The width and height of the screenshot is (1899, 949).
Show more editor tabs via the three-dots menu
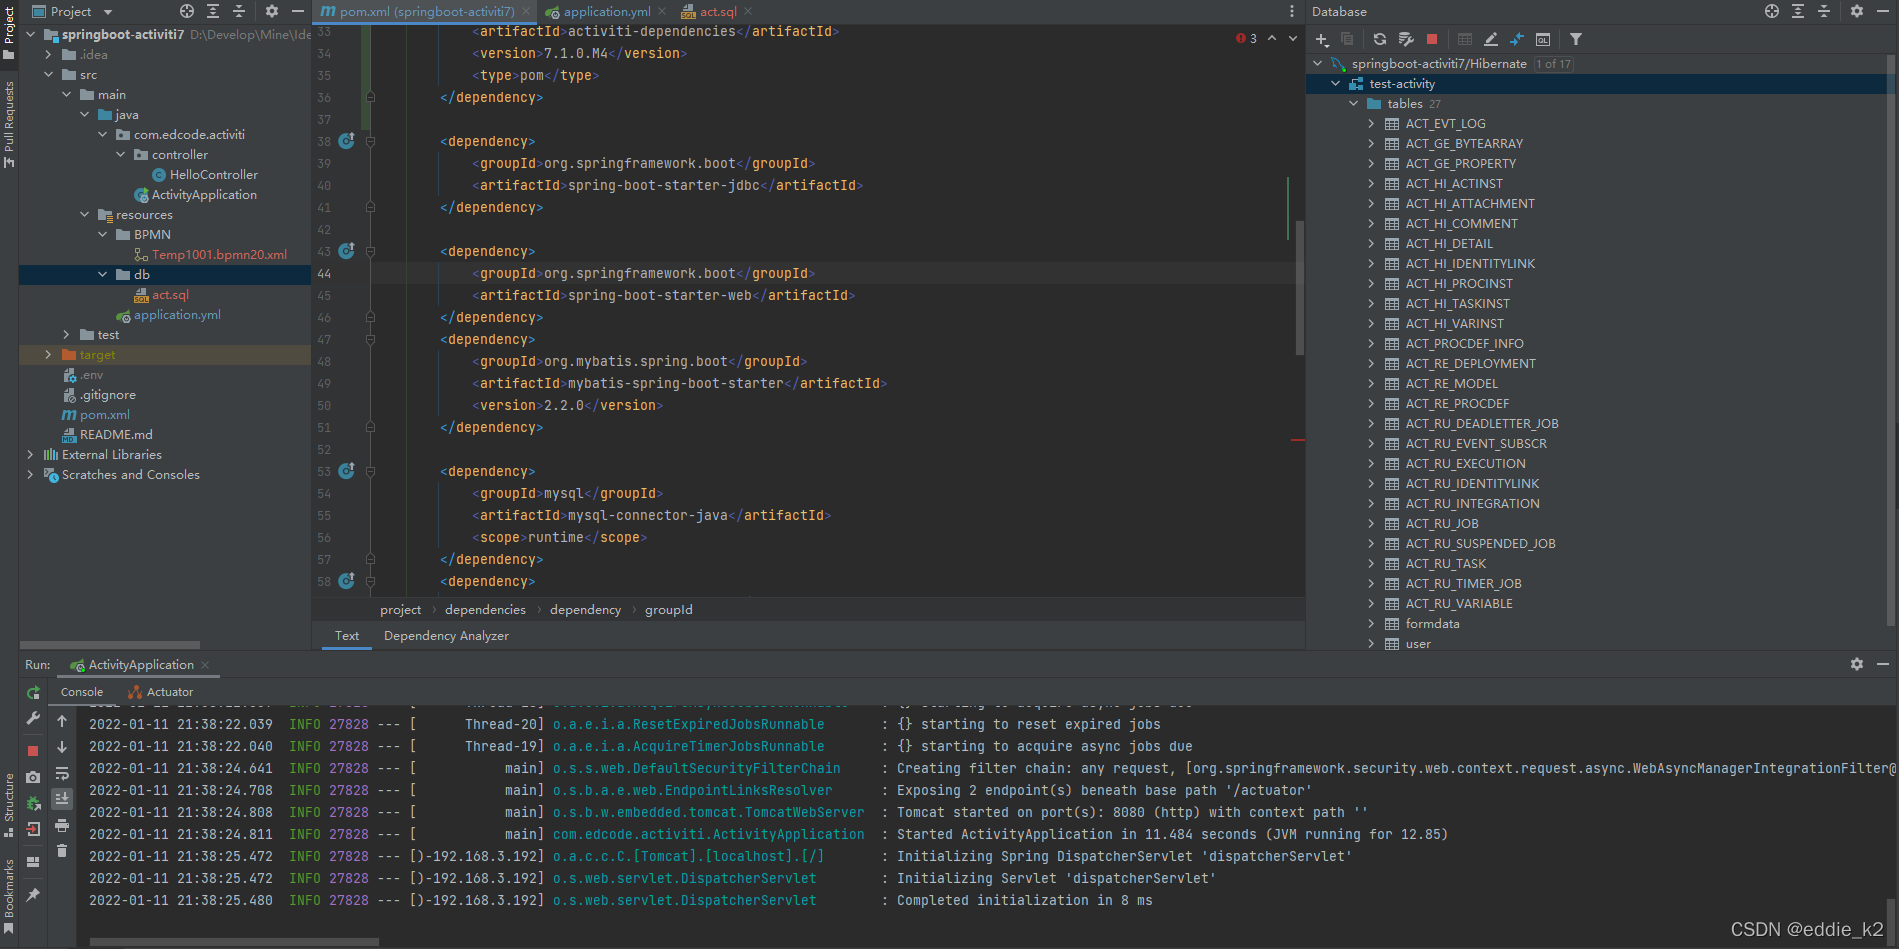pos(1291,11)
